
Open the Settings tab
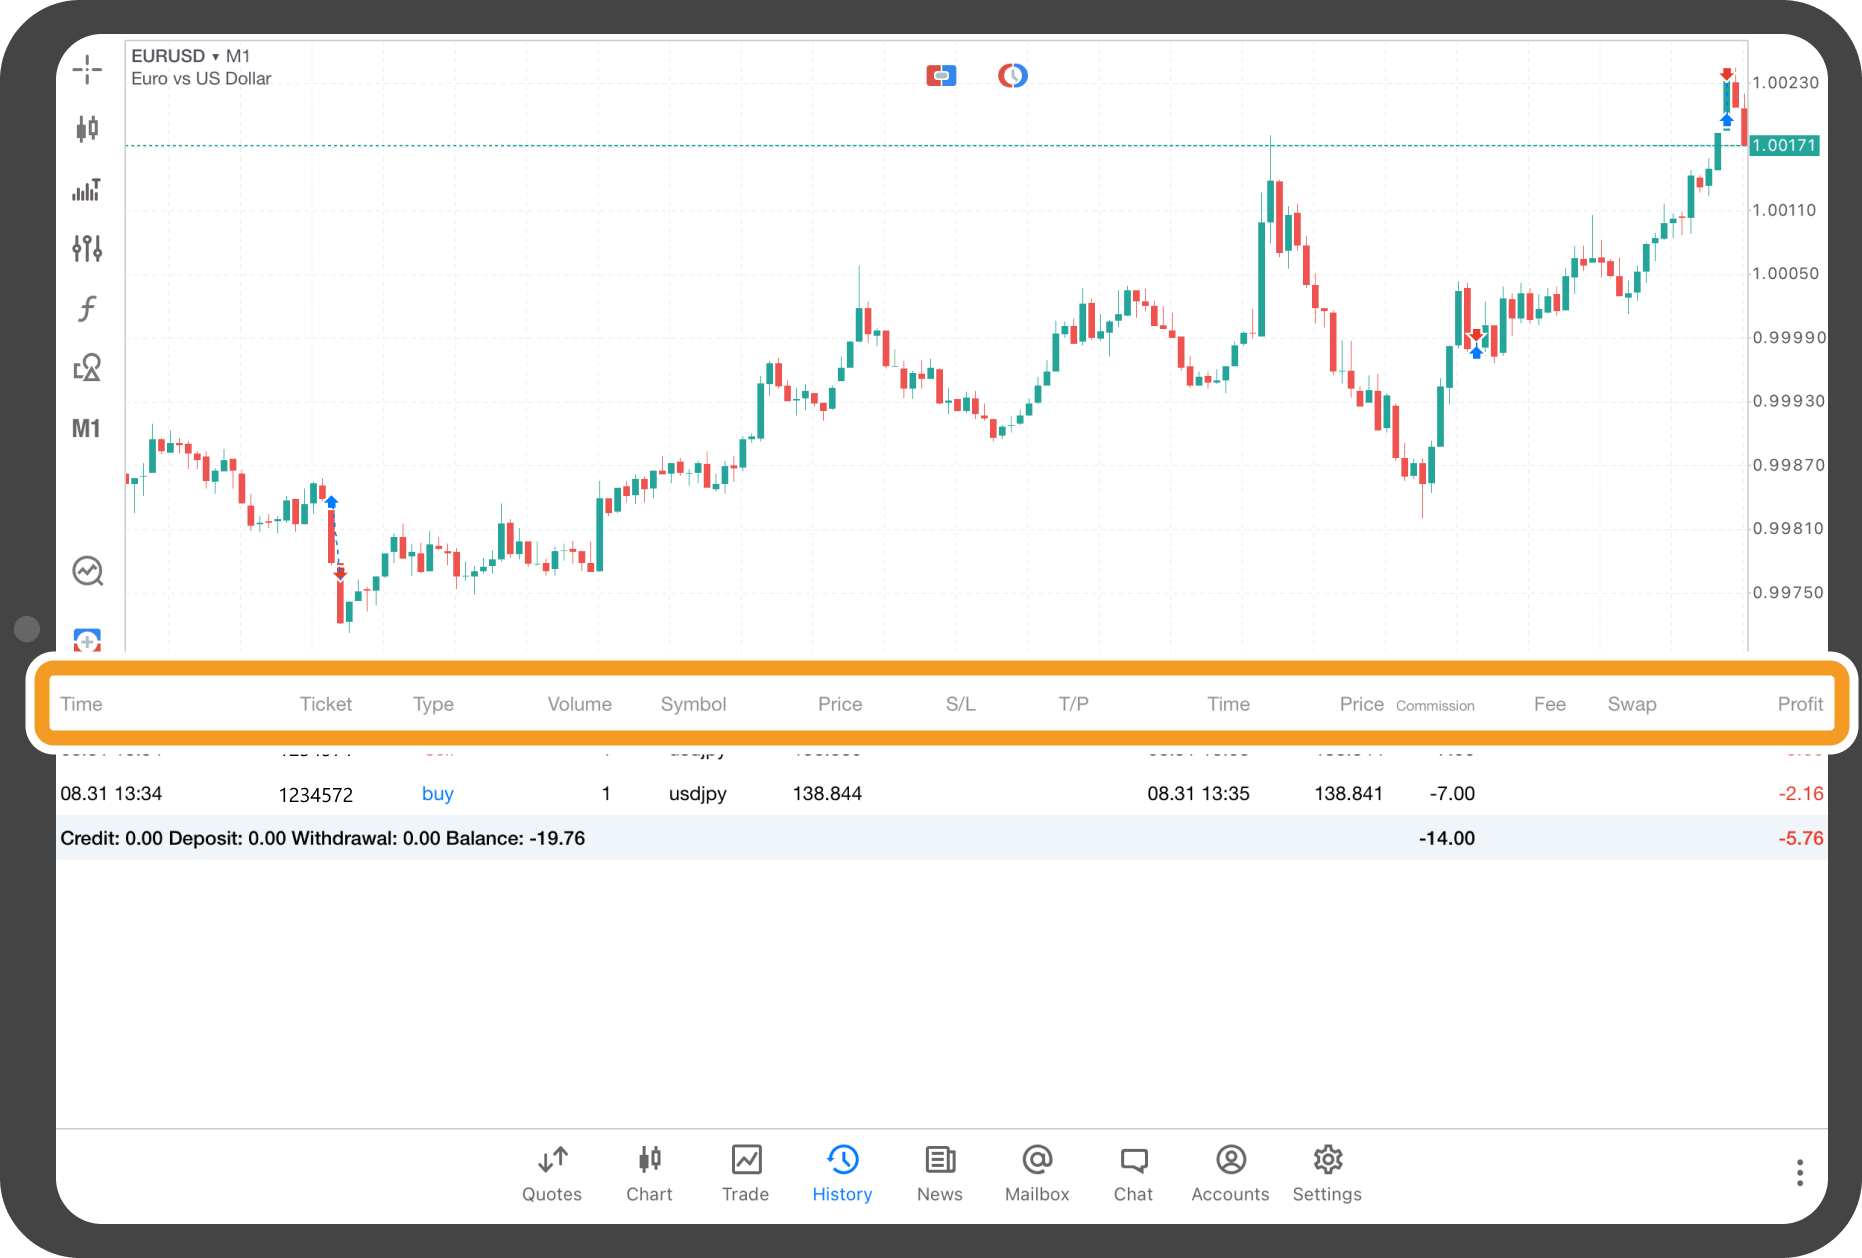coord(1327,1173)
